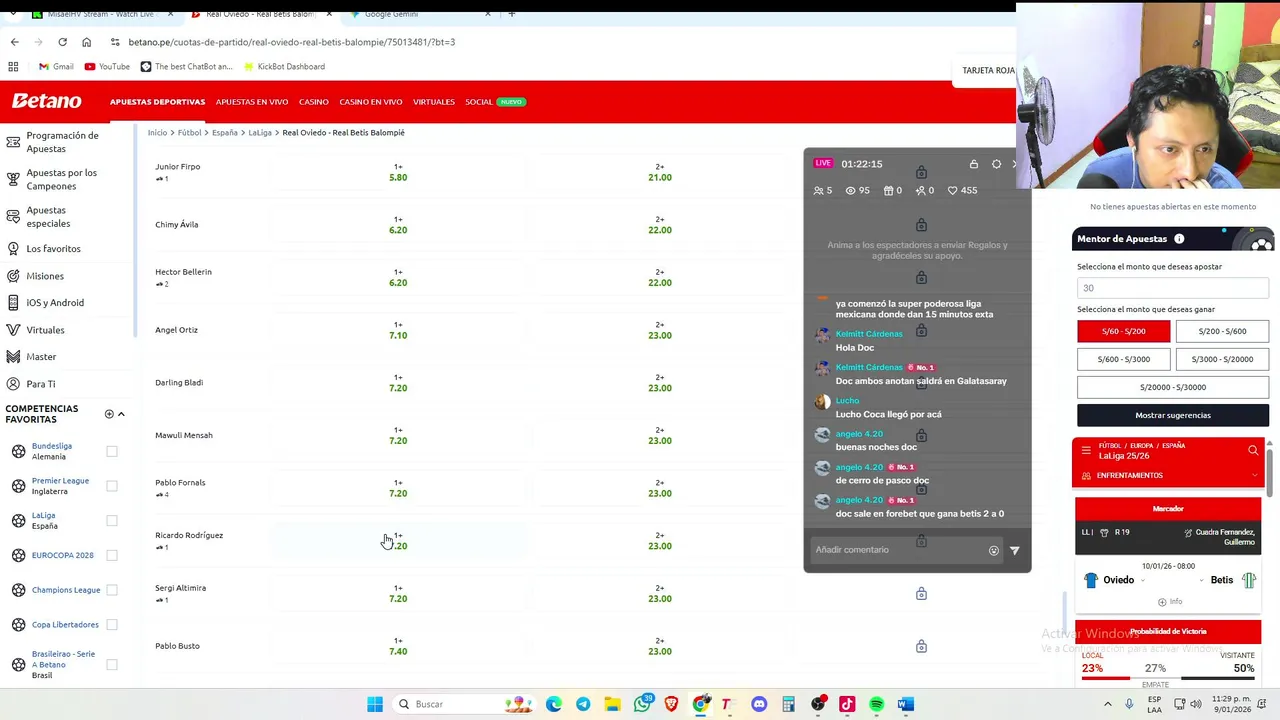This screenshot has width=1280, height=720.
Task: Open the Oviedo team dropdown arrow
Action: (1143, 580)
